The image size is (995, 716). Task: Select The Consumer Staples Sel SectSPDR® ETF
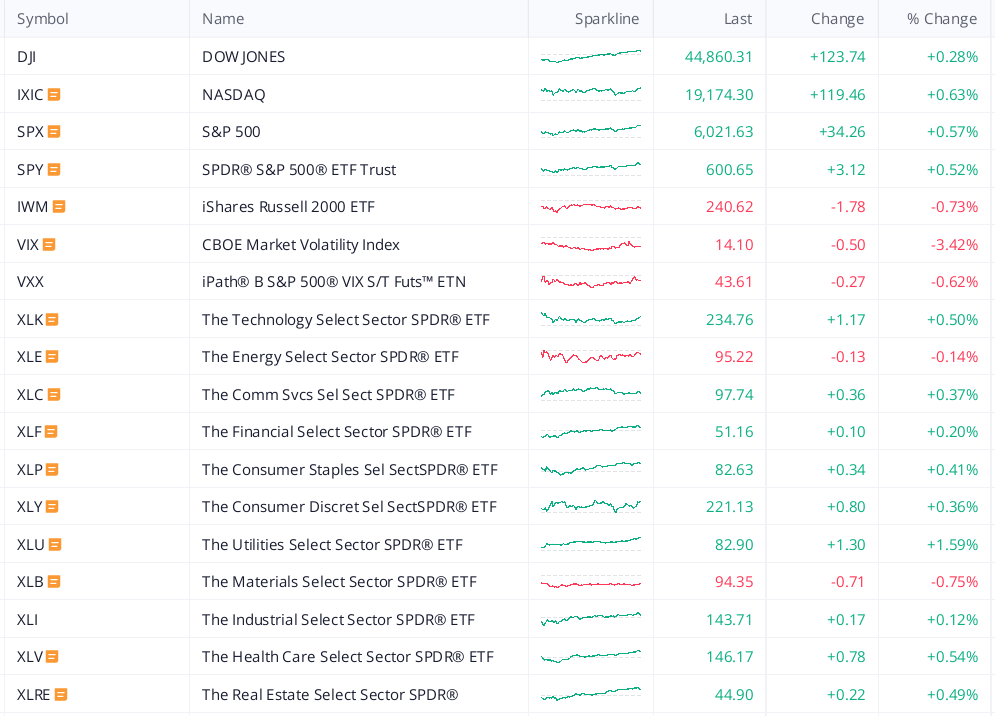350,469
